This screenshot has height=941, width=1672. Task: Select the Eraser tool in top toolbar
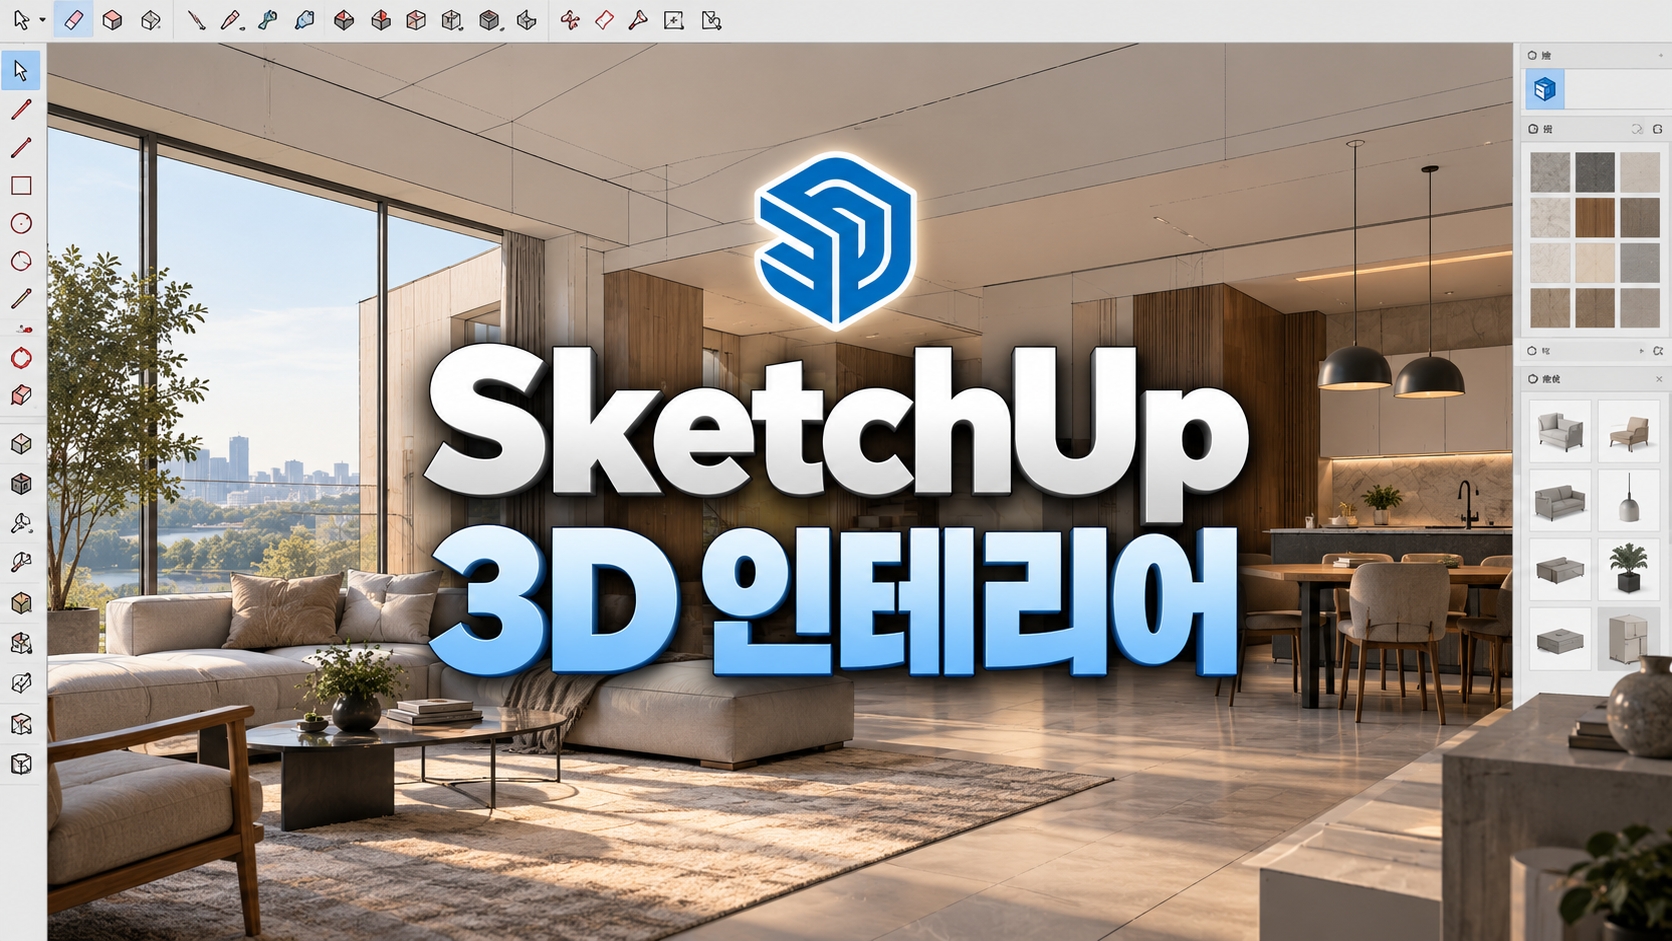(x=73, y=20)
